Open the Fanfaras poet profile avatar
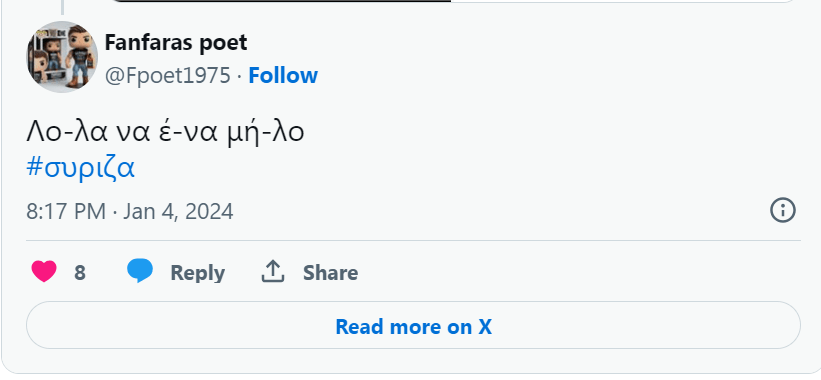 click(x=62, y=57)
